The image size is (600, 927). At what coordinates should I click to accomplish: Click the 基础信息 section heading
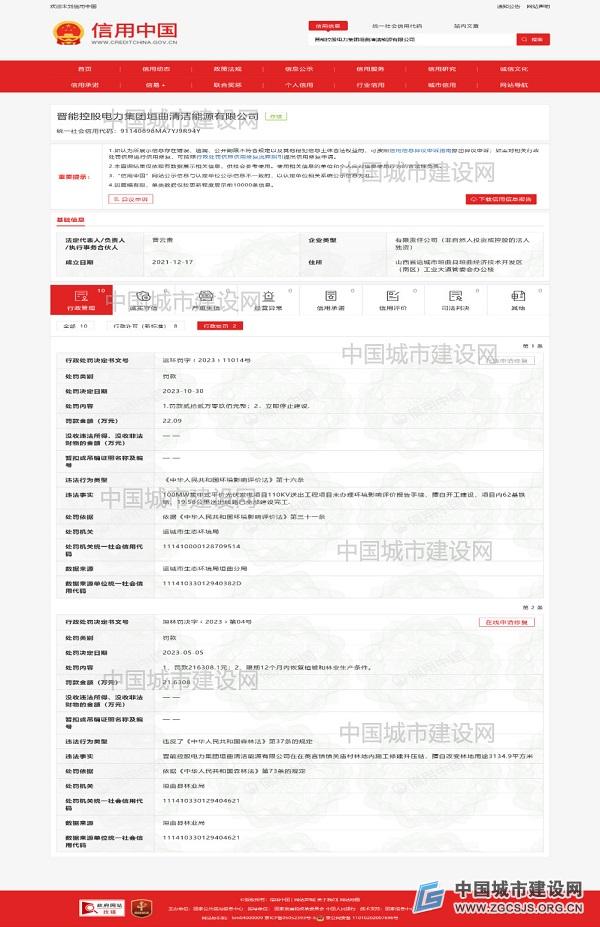coord(70,221)
